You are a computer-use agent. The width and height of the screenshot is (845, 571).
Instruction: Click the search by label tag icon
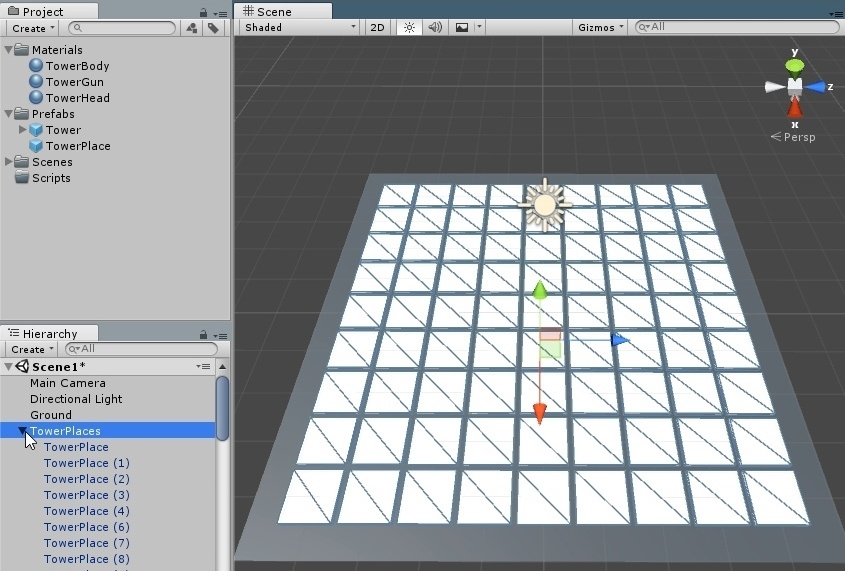pyautogui.click(x=213, y=28)
